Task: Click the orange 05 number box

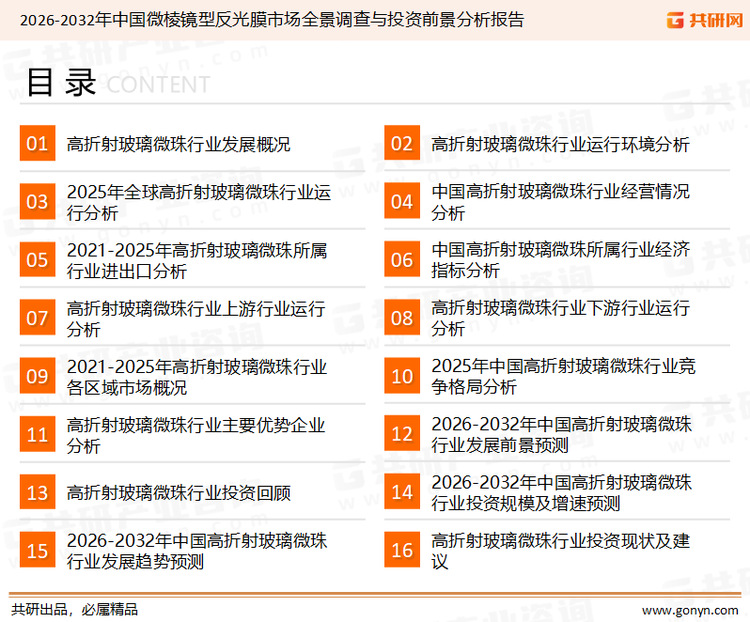Action: (x=37, y=259)
